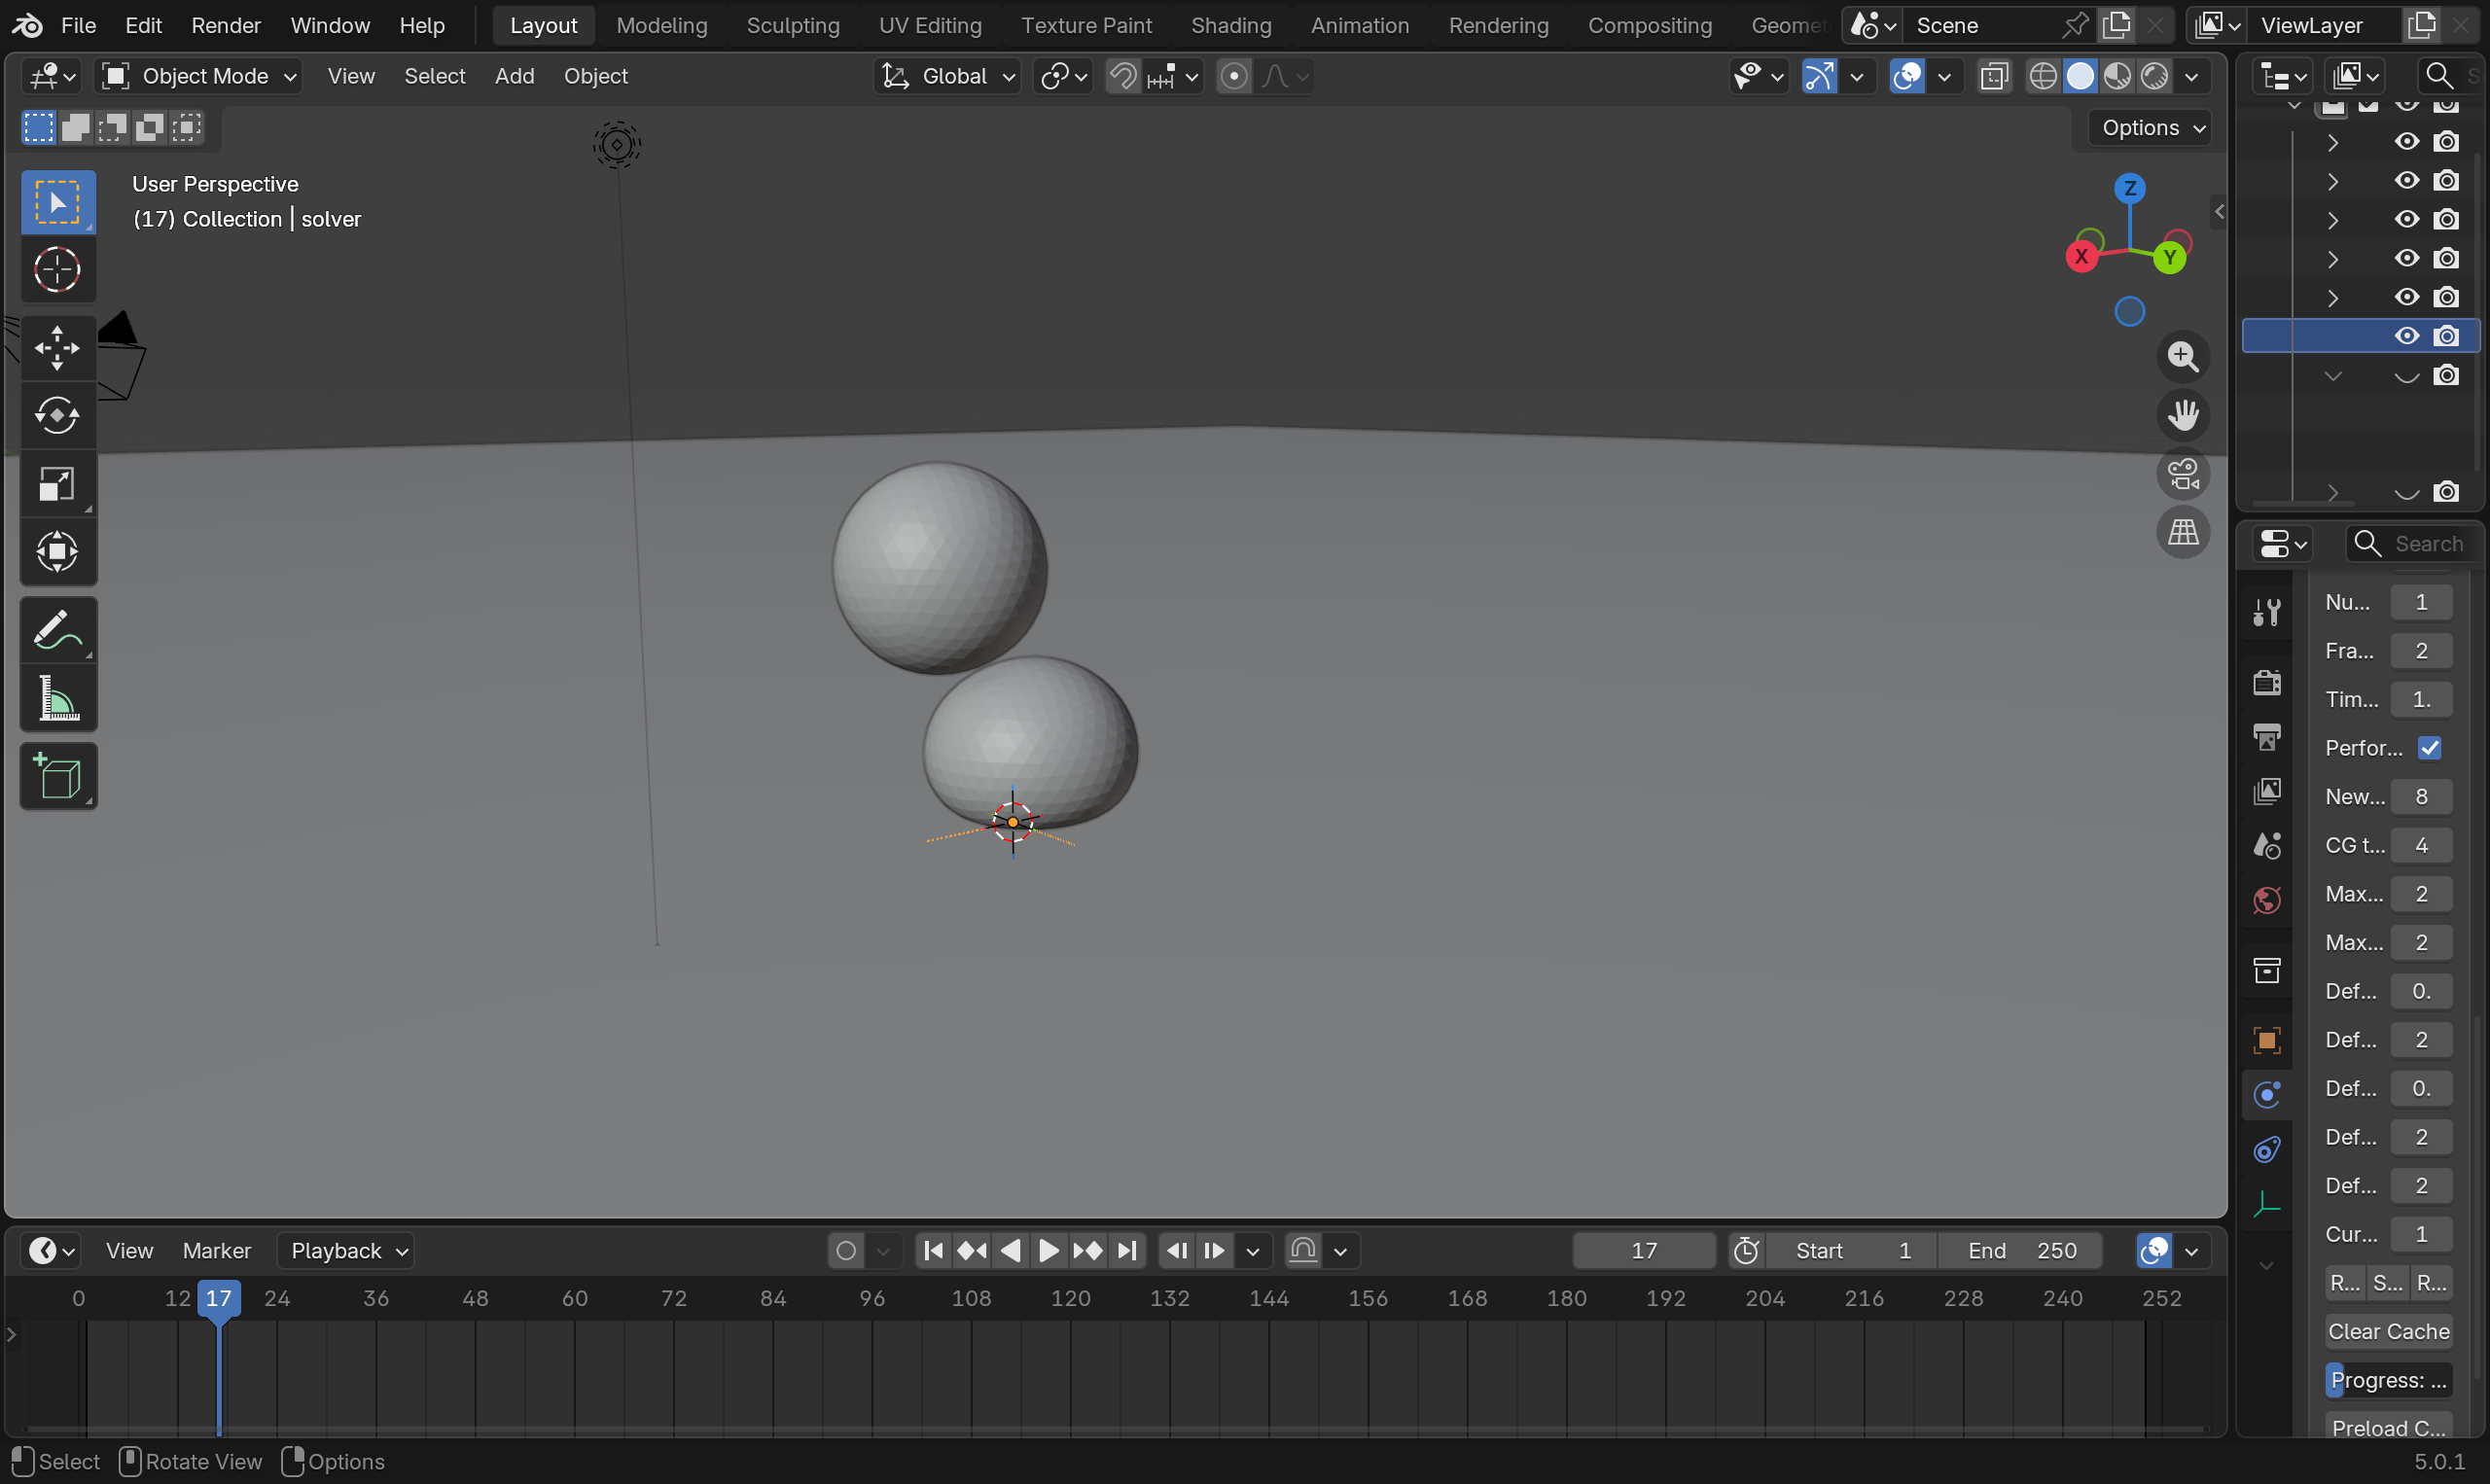This screenshot has width=2490, height=1484.
Task: Click the Progress bar in properties panel
Action: [2388, 1380]
